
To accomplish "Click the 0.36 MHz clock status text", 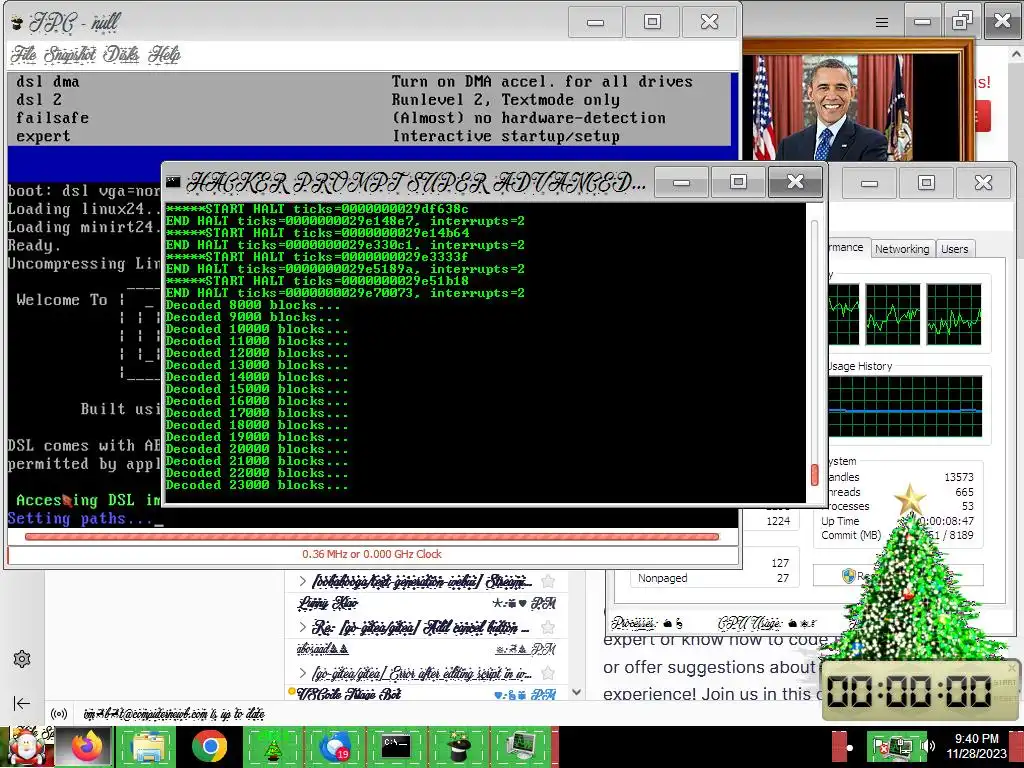I will (x=372, y=554).
